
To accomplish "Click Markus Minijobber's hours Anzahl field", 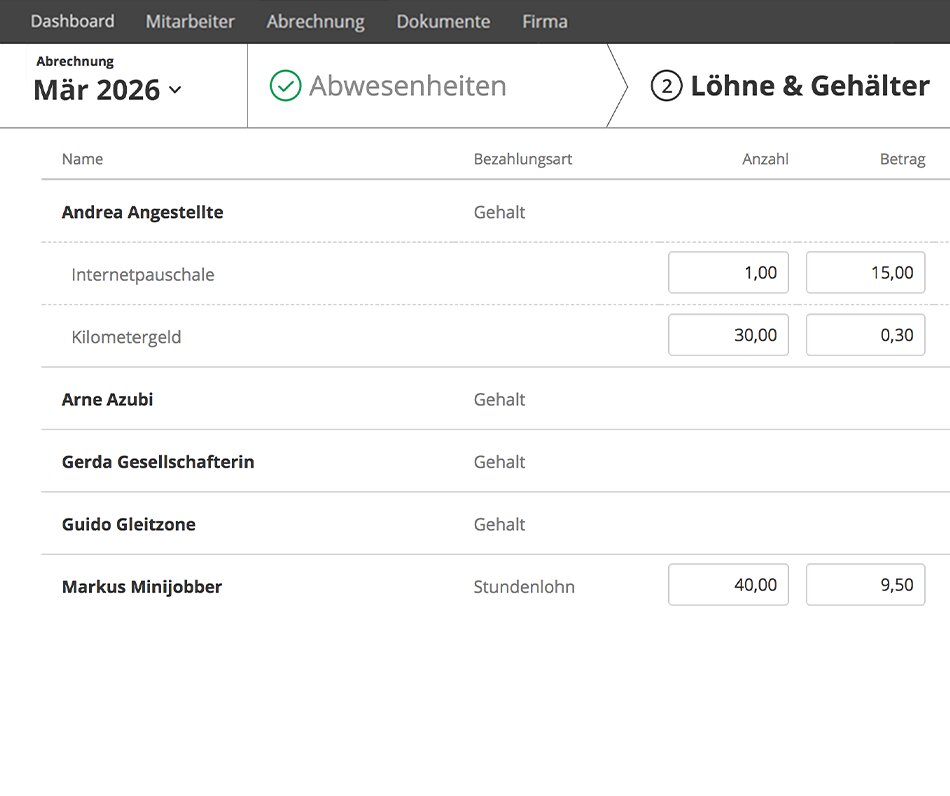I will pyautogui.click(x=728, y=585).
